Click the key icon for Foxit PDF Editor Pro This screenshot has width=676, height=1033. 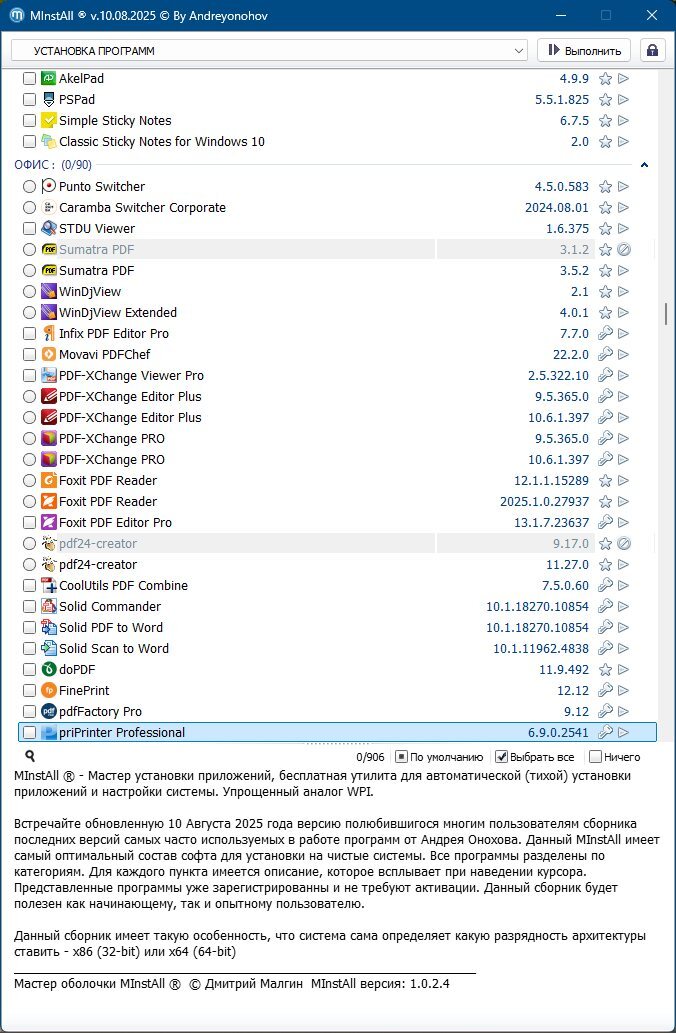[x=605, y=522]
